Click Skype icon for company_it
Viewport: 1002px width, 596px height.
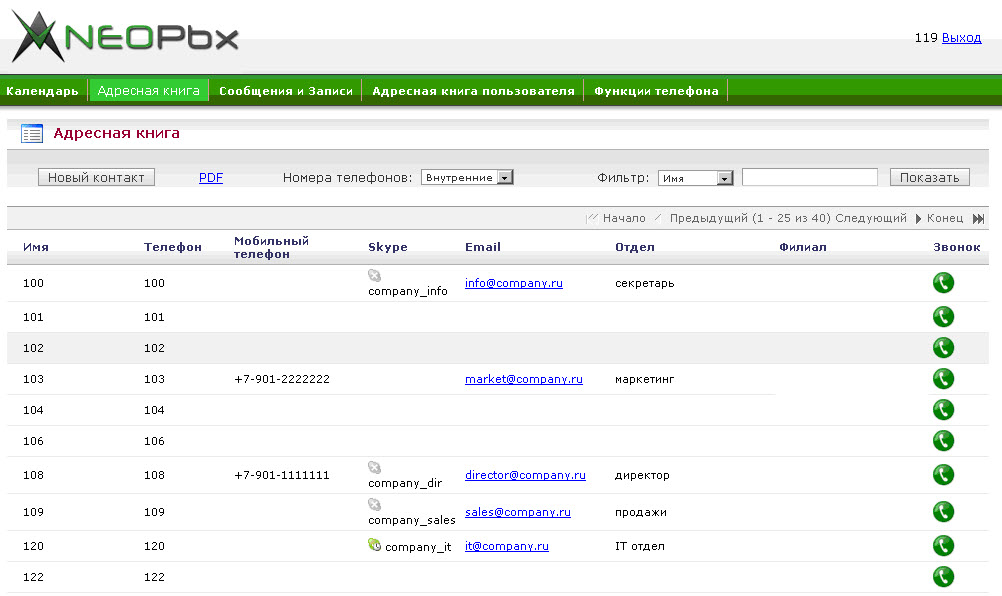(x=374, y=545)
